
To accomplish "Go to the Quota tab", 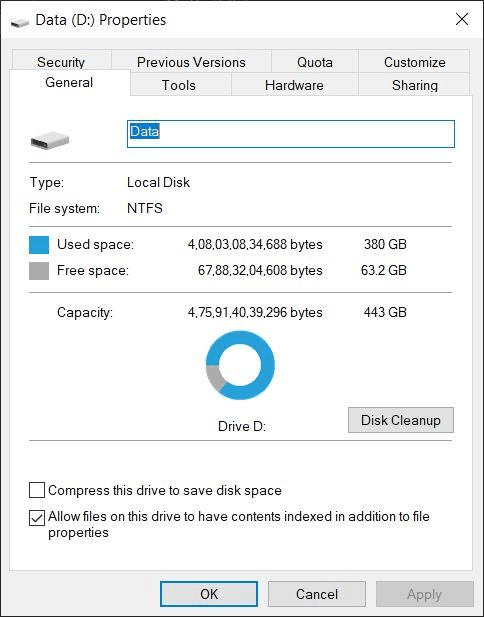I will pyautogui.click(x=315, y=62).
